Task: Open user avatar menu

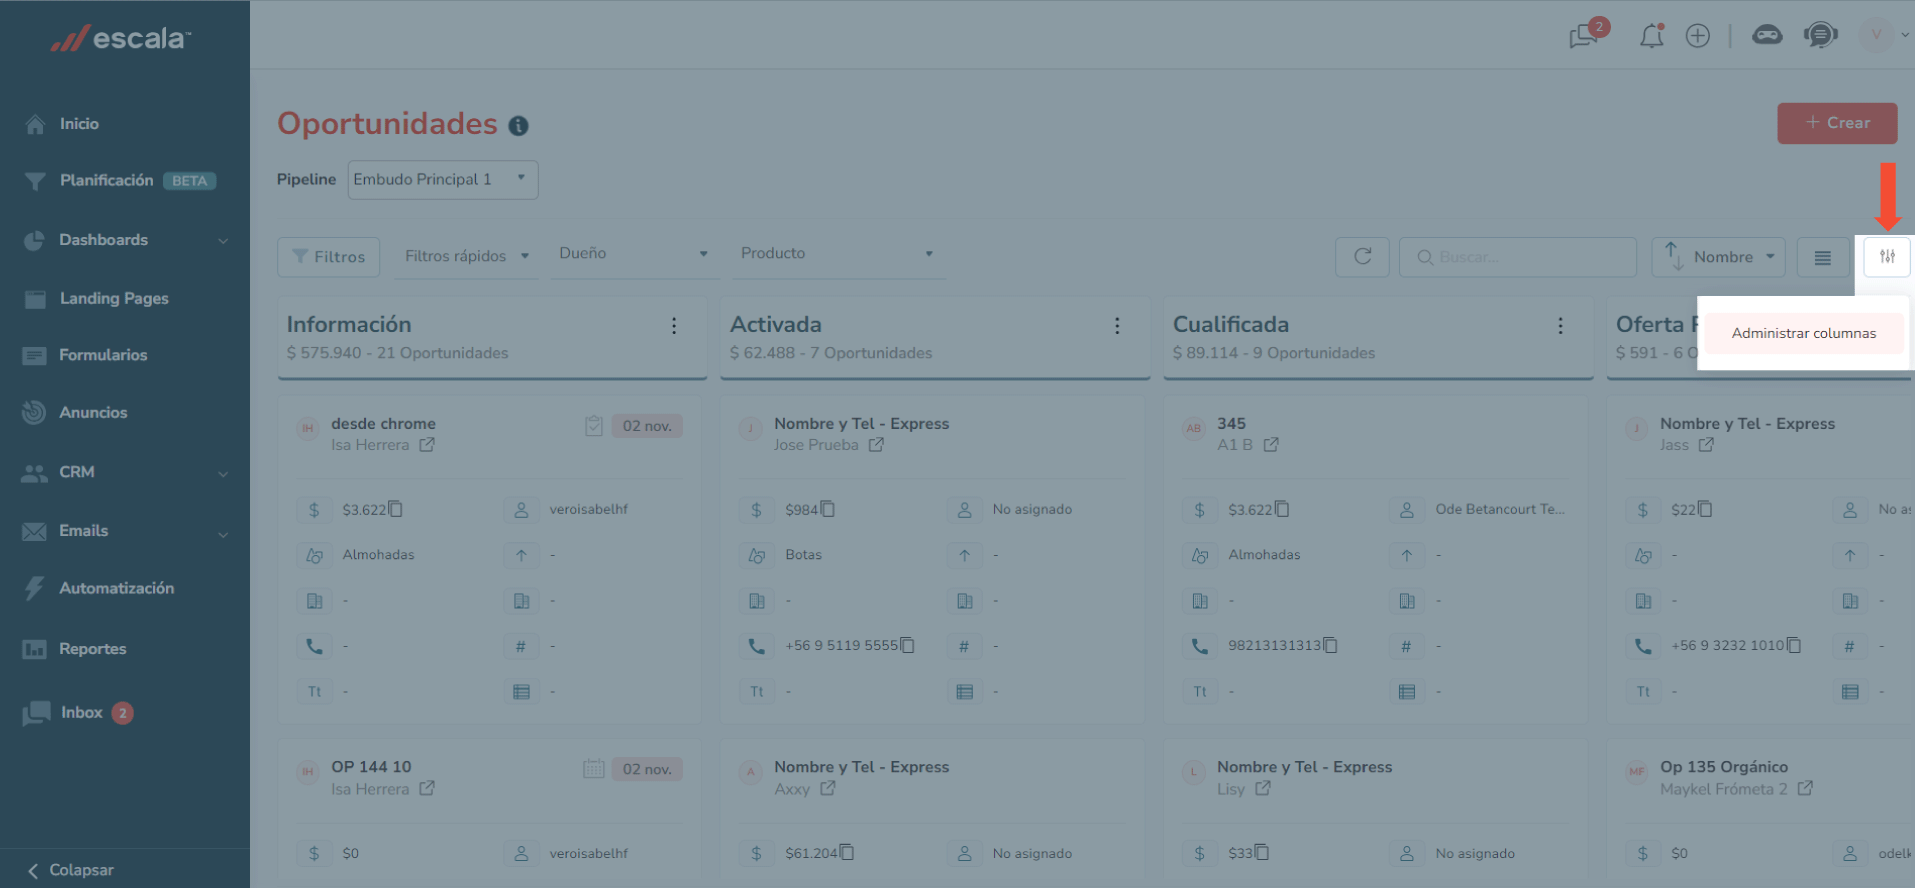Action: click(1876, 35)
